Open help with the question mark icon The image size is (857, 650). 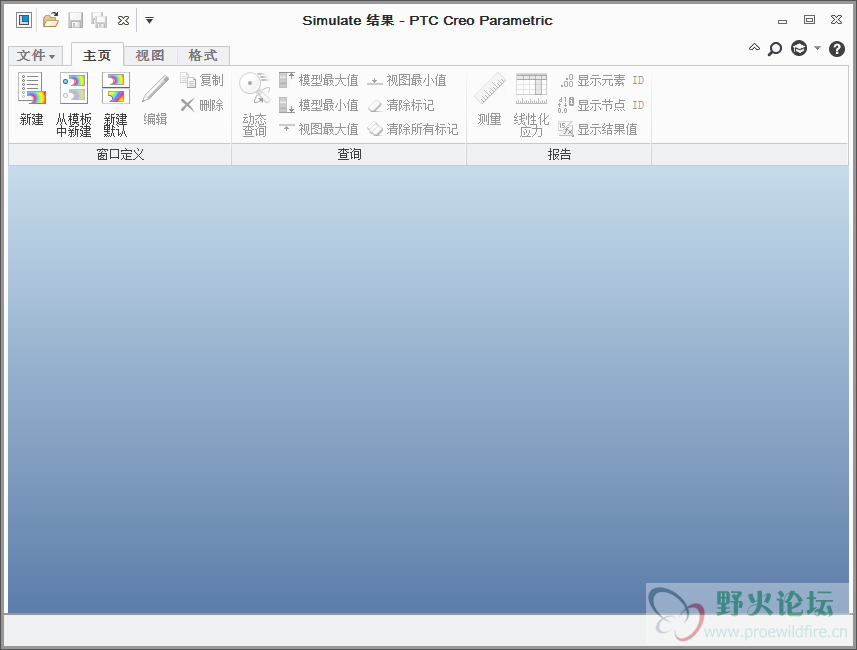click(837, 49)
